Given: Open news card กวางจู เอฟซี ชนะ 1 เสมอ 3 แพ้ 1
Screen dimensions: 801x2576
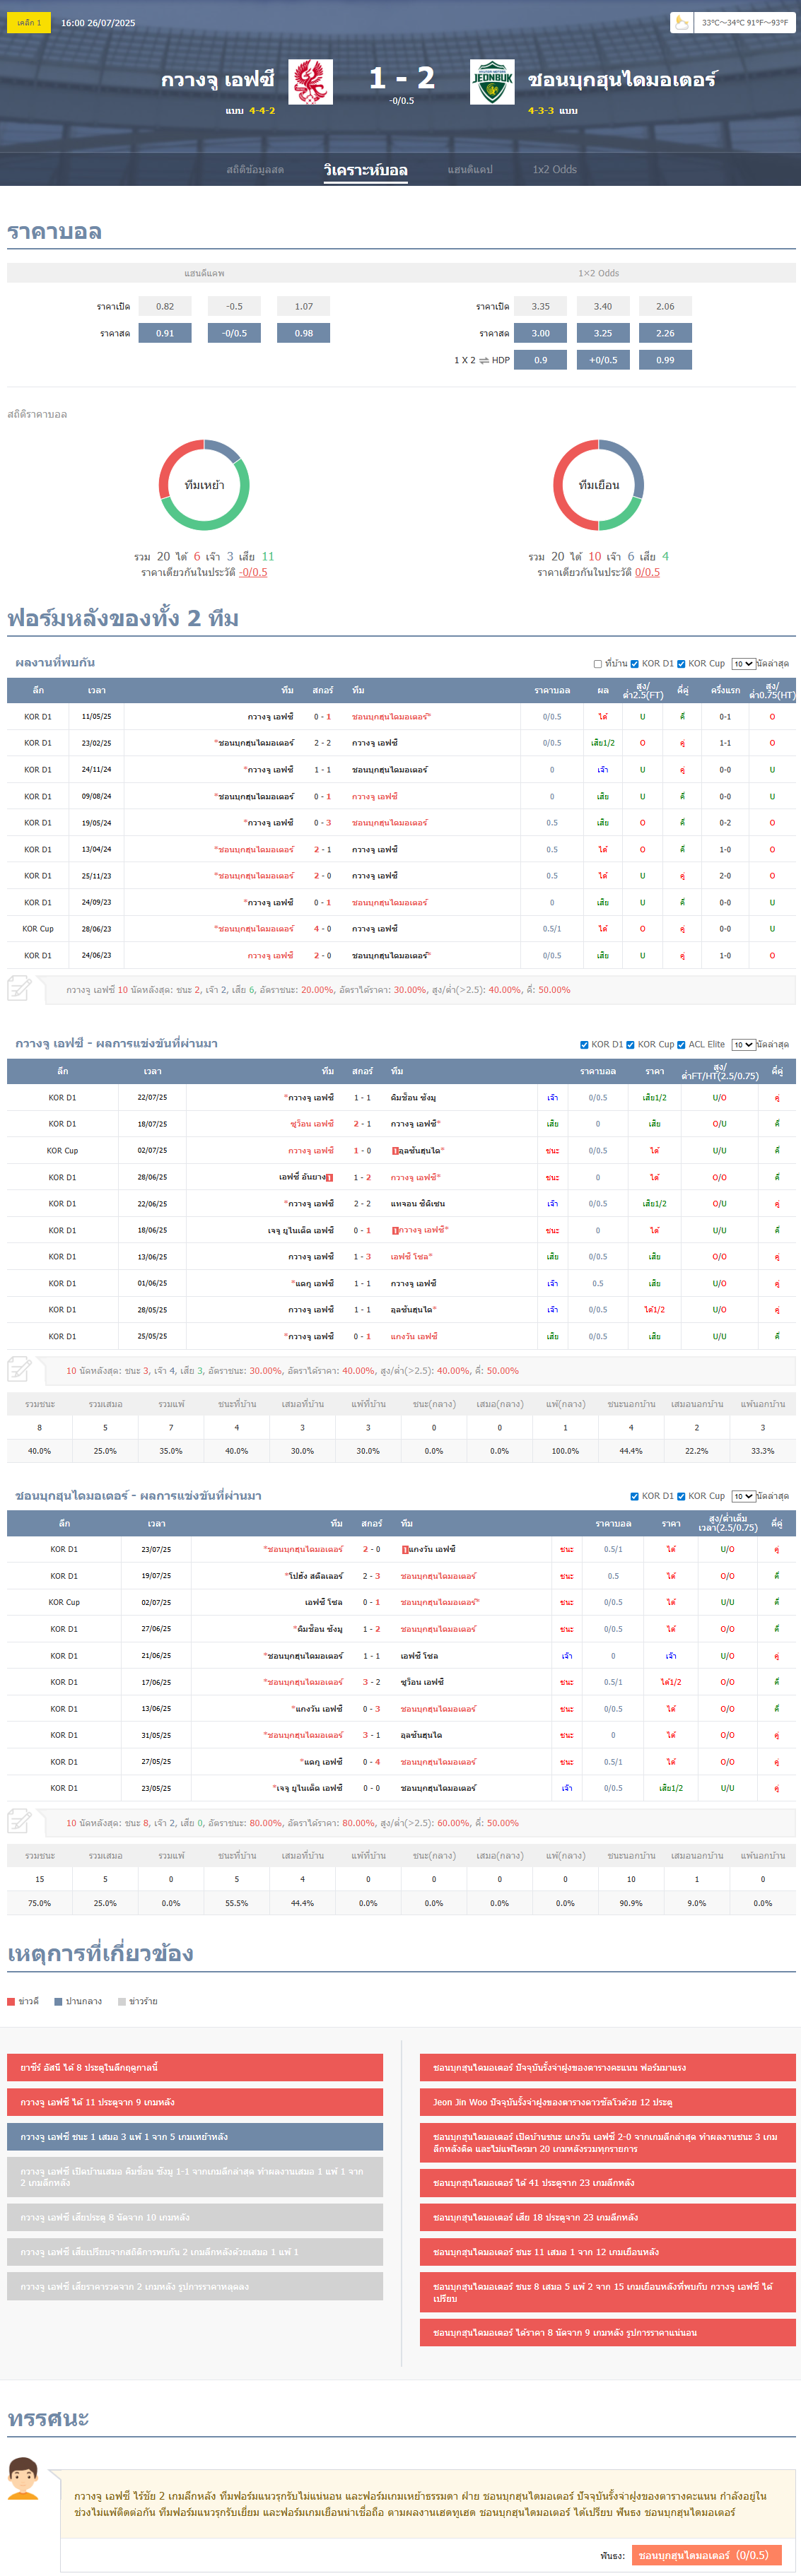Looking at the screenshot, I should 195,2136.
